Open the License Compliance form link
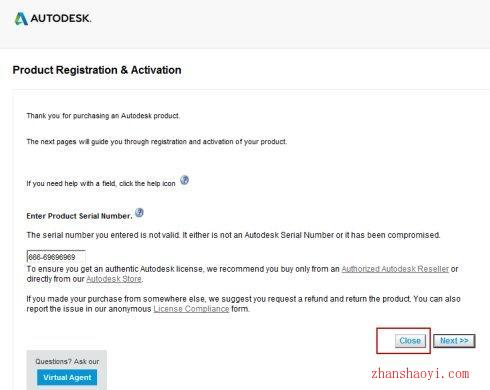 pos(191,309)
